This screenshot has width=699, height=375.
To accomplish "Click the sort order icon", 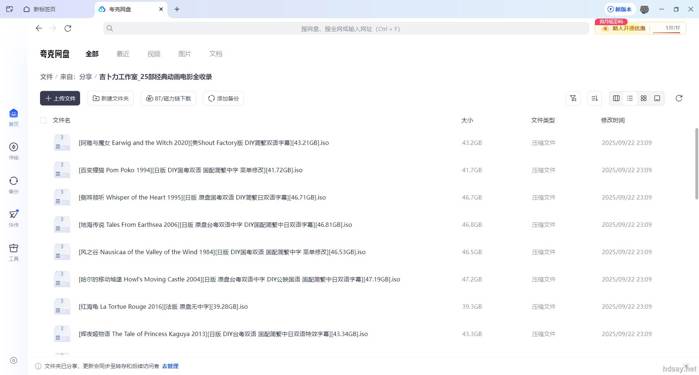I will 595,98.
